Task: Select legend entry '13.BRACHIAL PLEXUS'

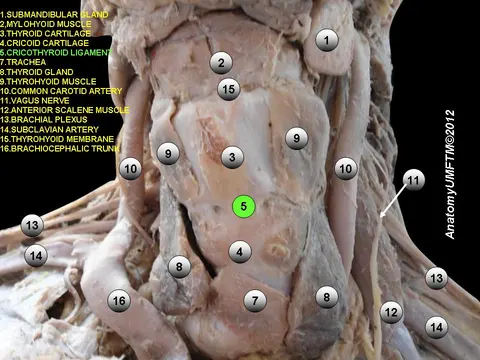Action: click(x=44, y=120)
